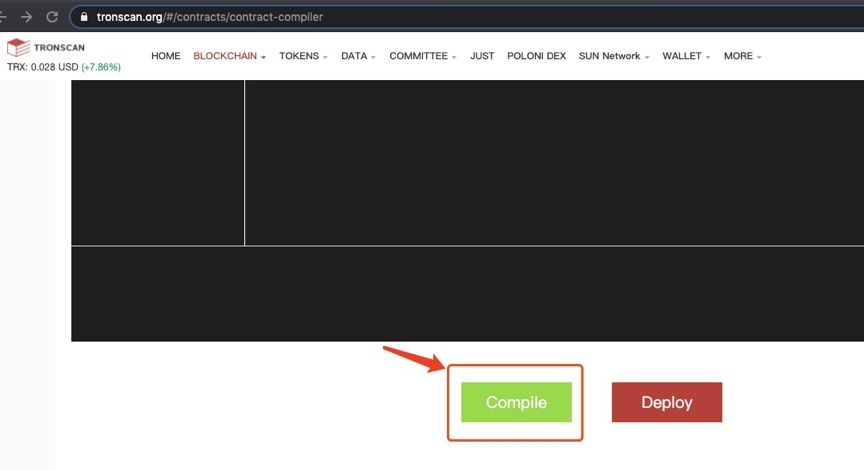Open the BLOCKCHAIN dropdown menu
Viewport: 864px width, 470px height.
(229, 56)
